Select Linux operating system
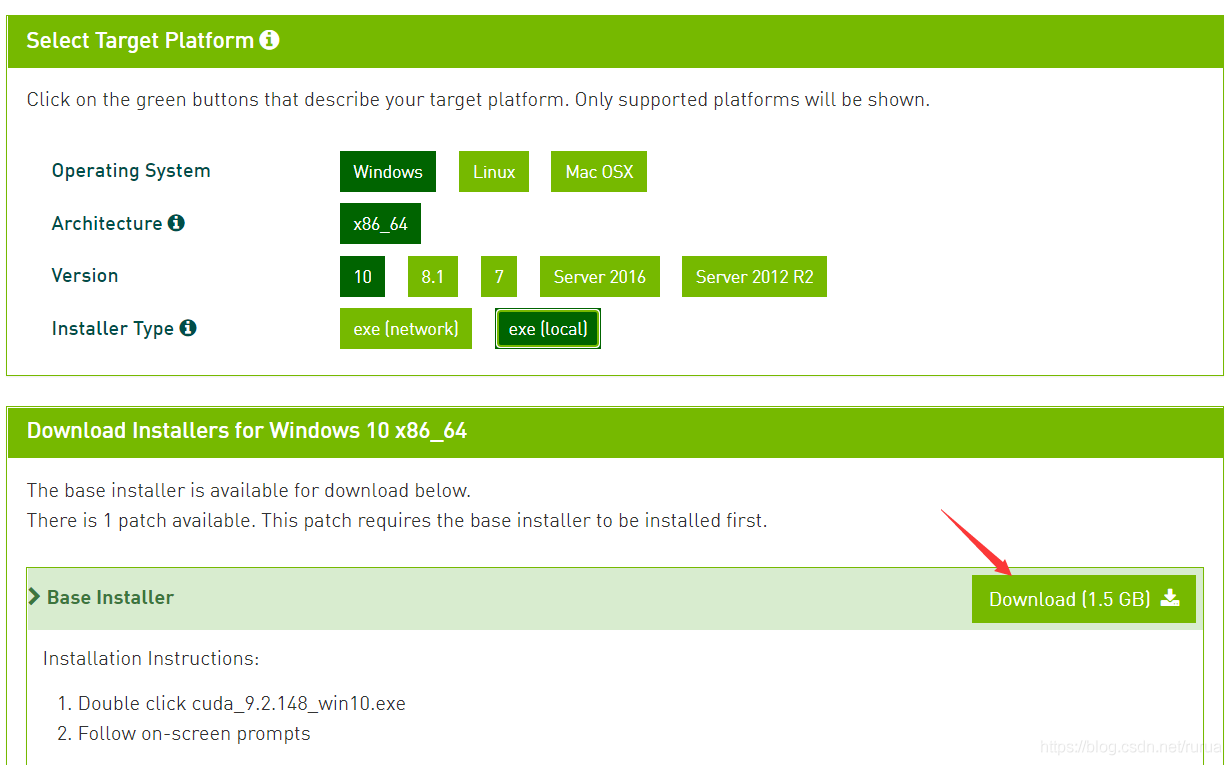 point(494,172)
